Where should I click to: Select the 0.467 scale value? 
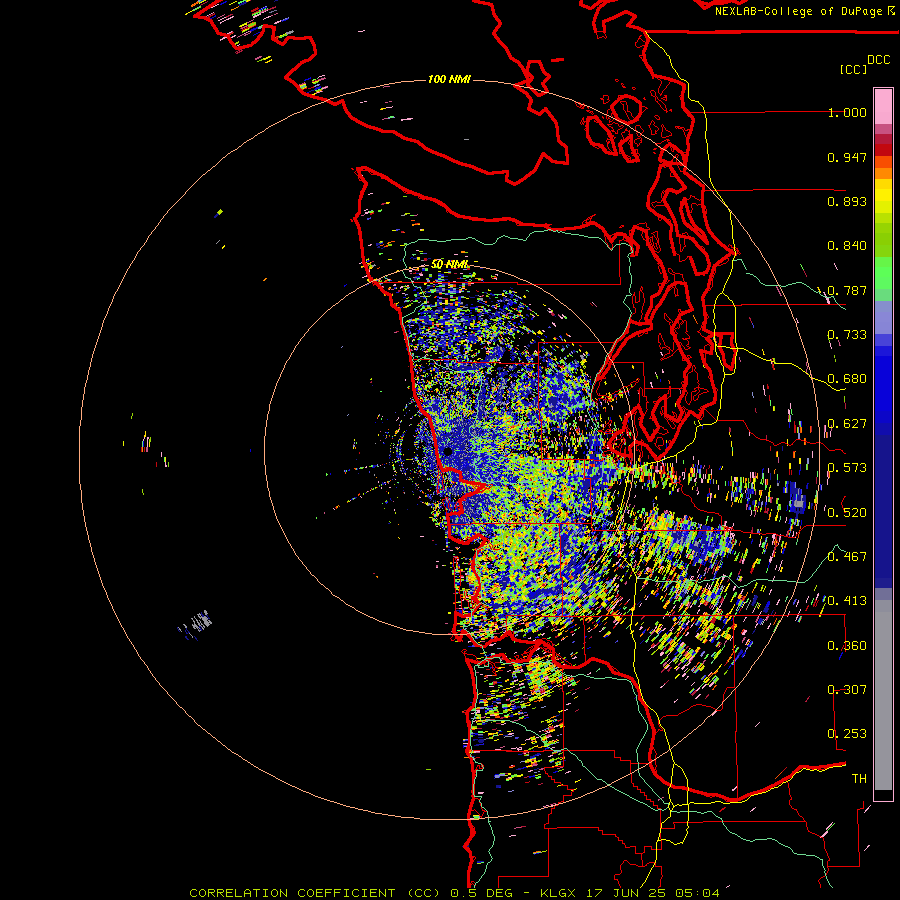[847, 557]
